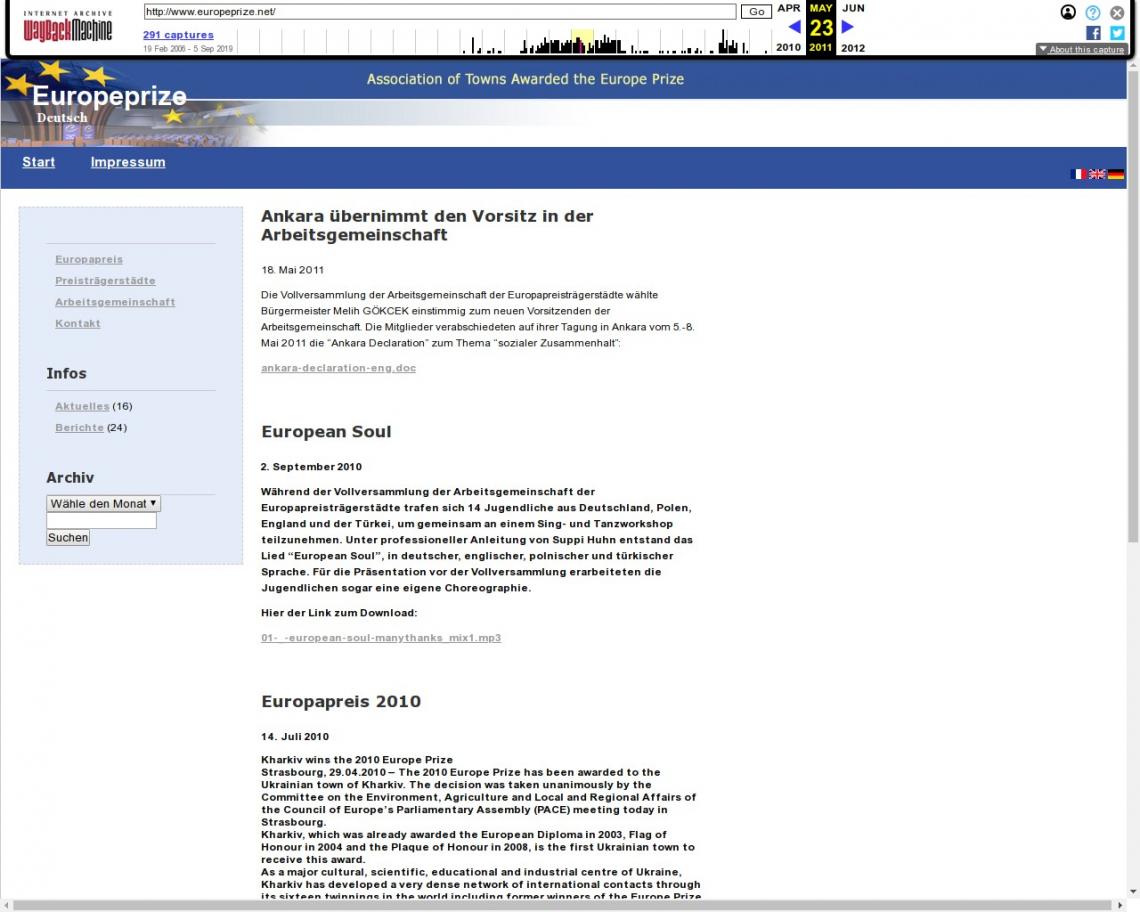
Task: Download ankara-declaration-eng.doc
Action: tap(338, 368)
